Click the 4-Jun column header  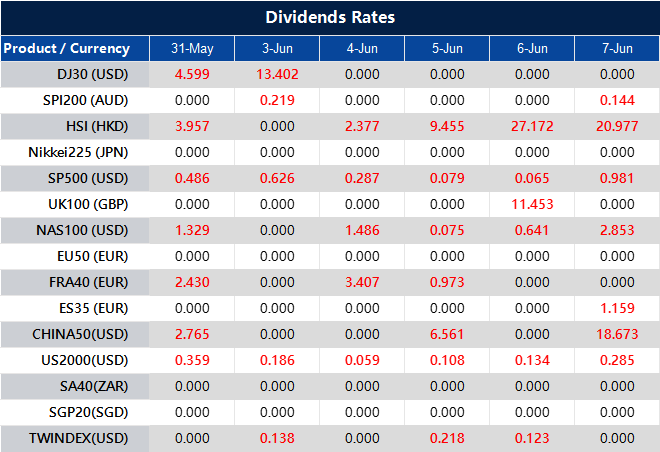pos(362,48)
